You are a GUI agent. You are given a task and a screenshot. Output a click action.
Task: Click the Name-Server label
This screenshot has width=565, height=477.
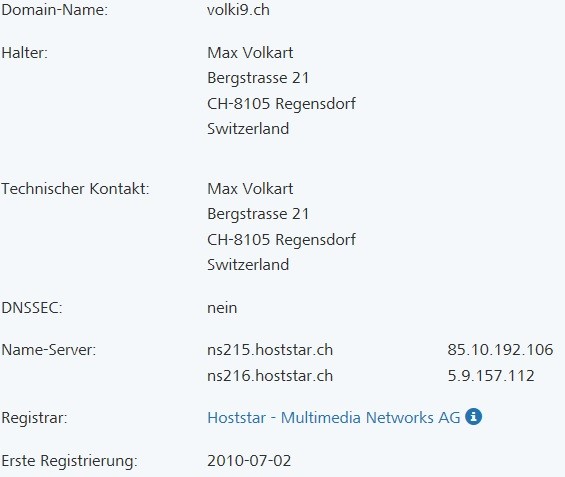pyautogui.click(x=49, y=350)
